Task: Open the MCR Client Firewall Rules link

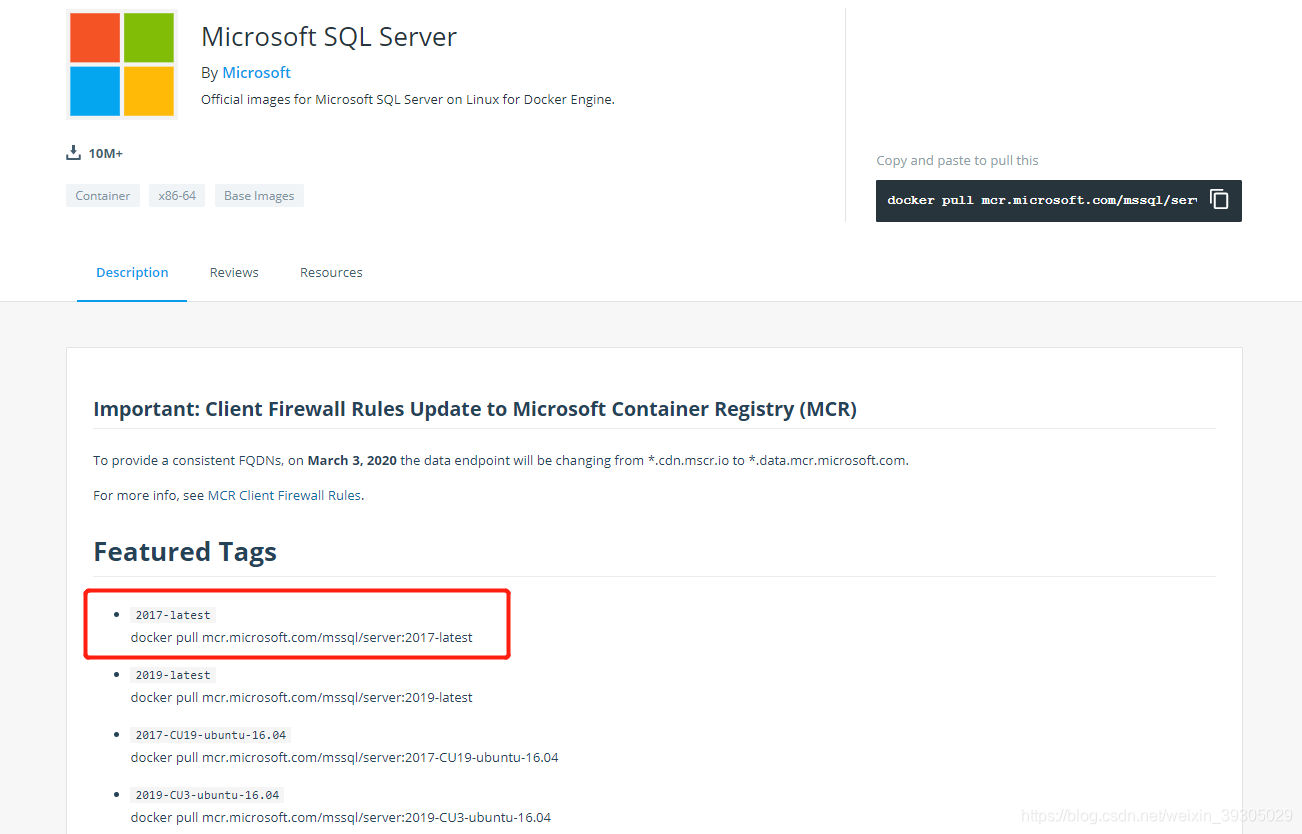Action: [284, 495]
